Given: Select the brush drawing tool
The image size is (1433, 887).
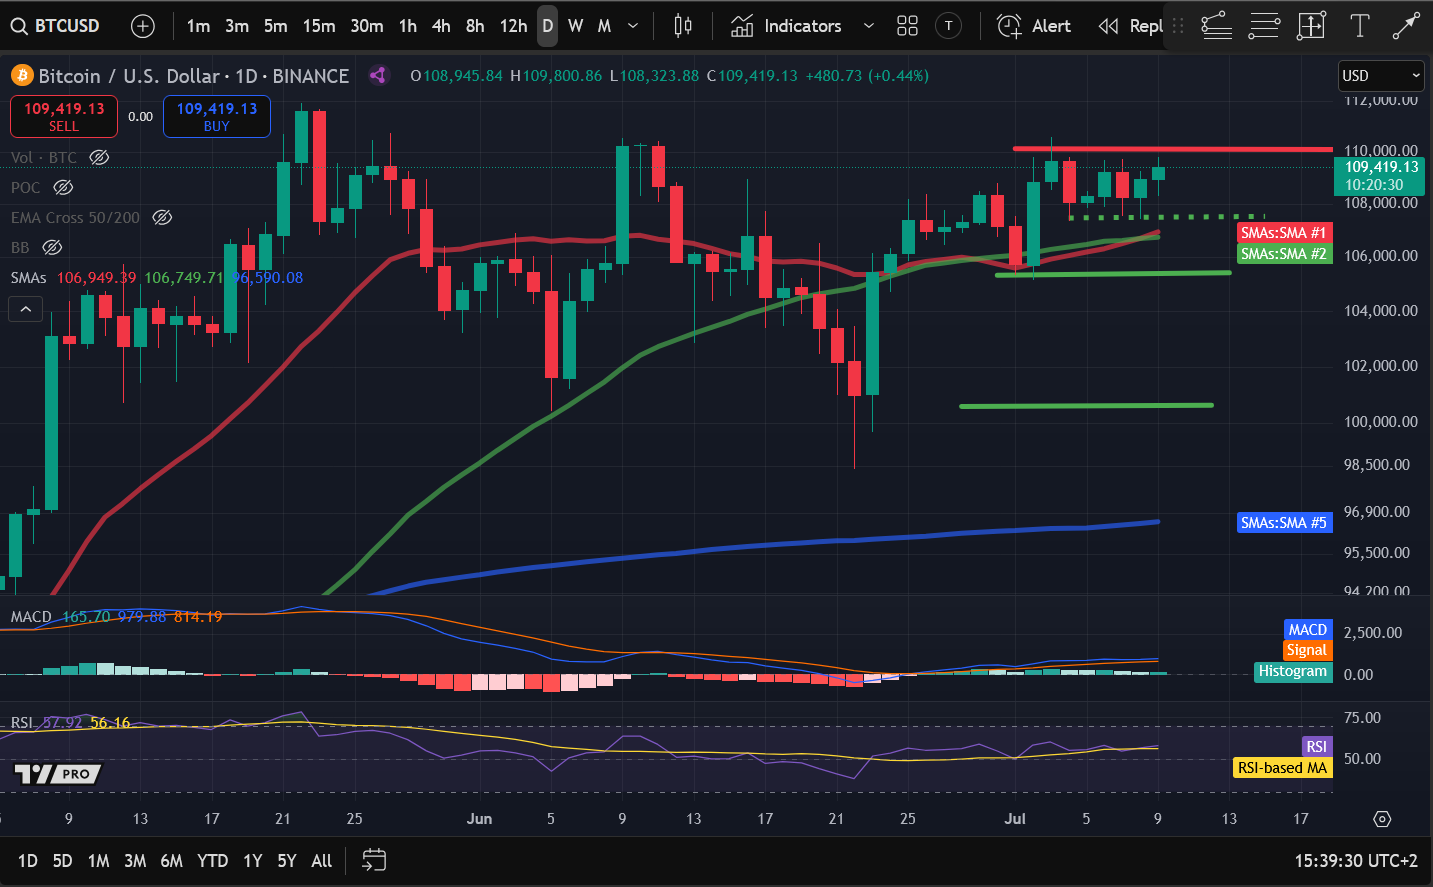Looking at the screenshot, I should click(x=1406, y=26).
